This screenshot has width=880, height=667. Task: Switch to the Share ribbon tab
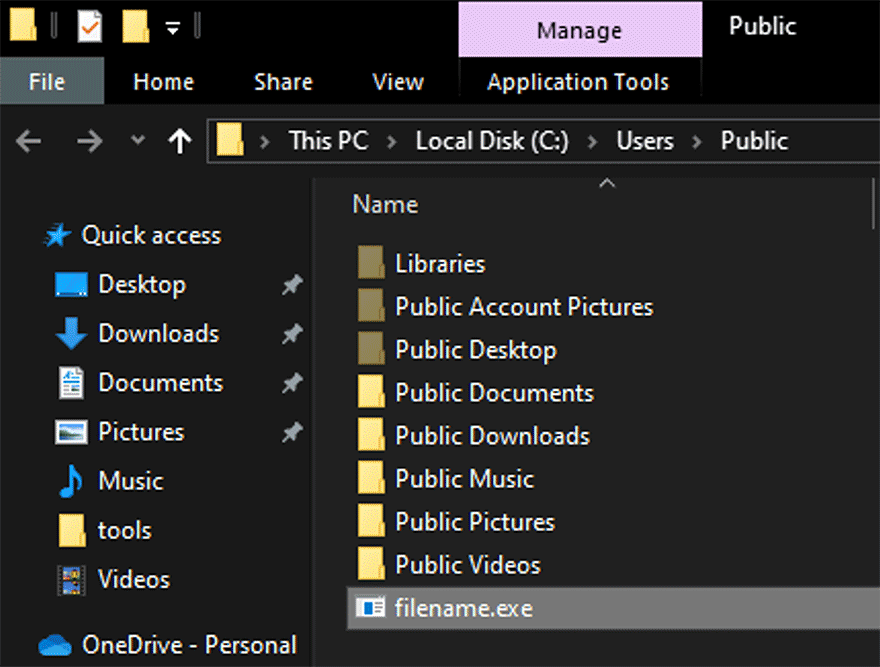click(283, 82)
